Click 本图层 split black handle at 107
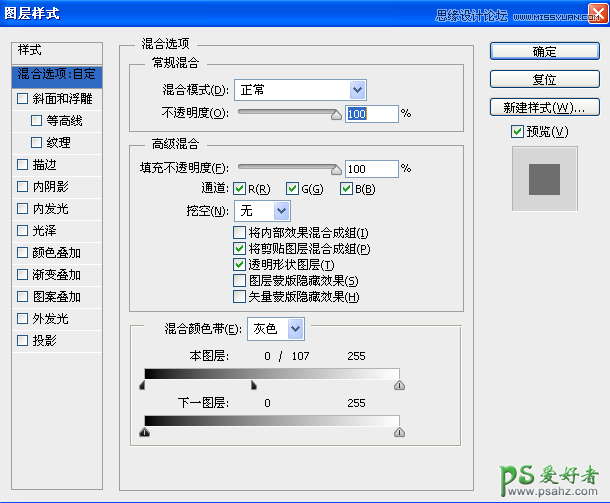610x503 pixels. (254, 385)
